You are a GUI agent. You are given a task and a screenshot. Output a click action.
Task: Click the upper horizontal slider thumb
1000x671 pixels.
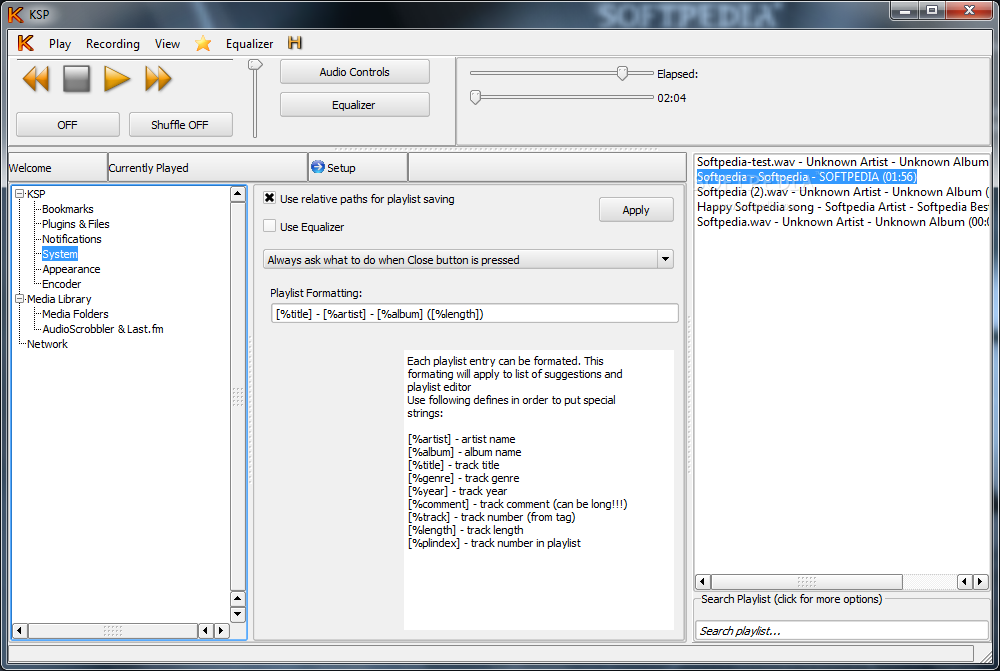(x=622, y=73)
